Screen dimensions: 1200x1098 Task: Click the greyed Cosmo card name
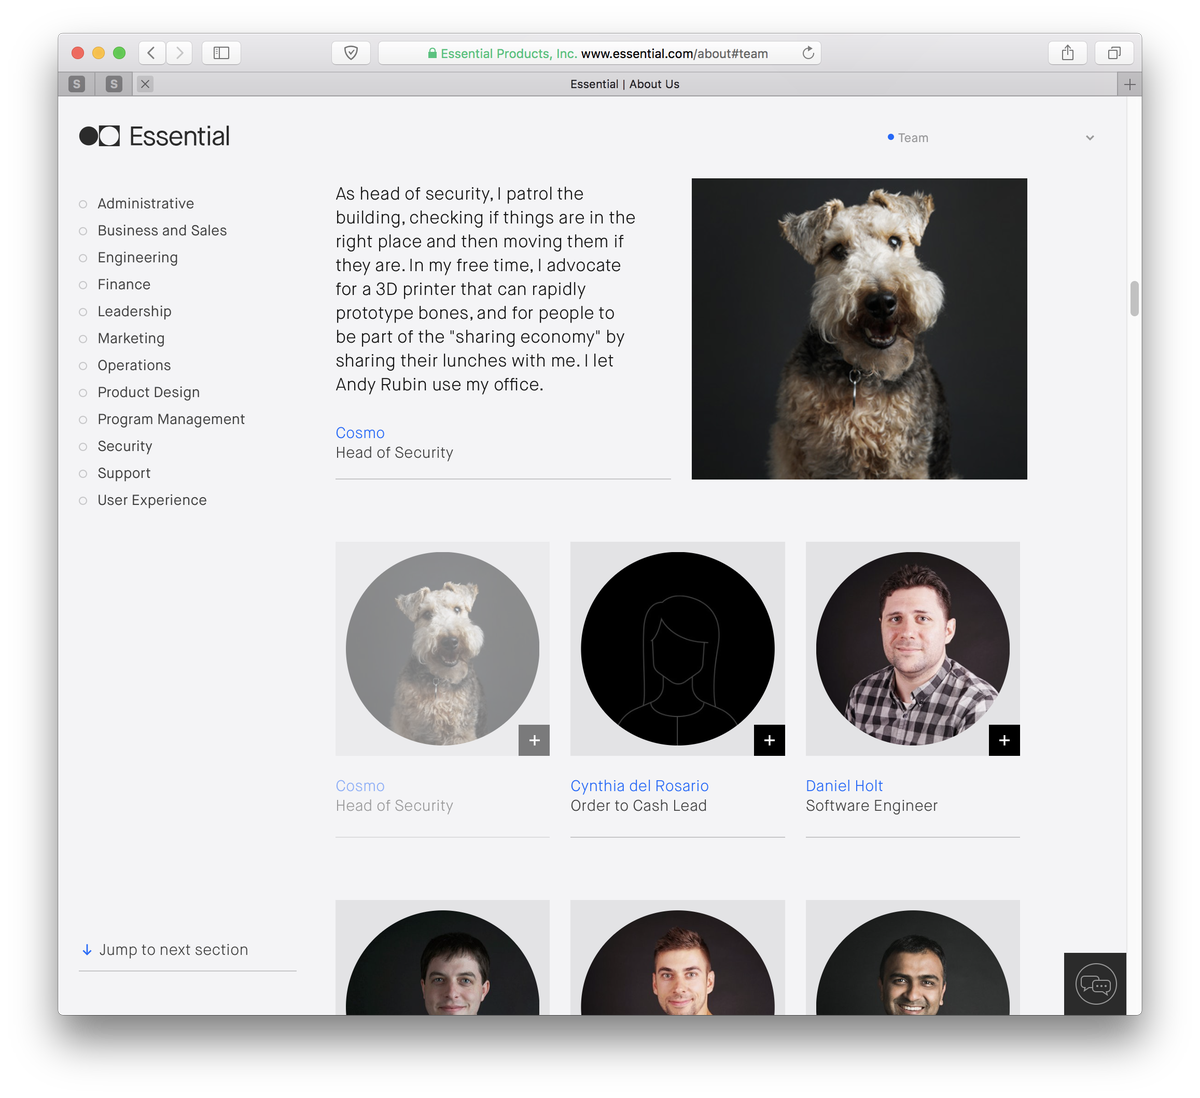point(360,786)
